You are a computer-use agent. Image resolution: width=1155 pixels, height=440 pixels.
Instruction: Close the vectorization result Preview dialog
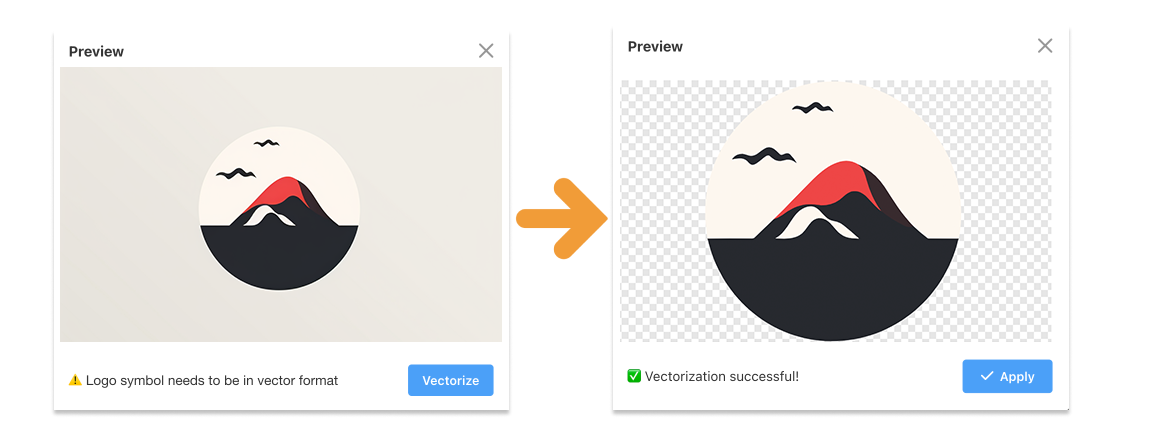[x=1045, y=46]
